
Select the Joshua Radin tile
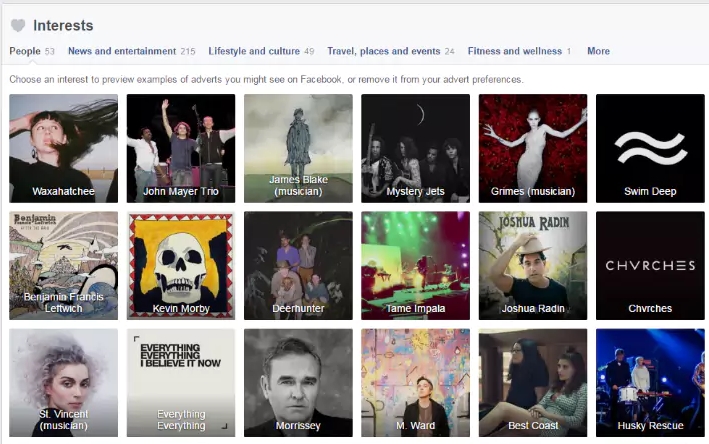pyautogui.click(x=533, y=266)
